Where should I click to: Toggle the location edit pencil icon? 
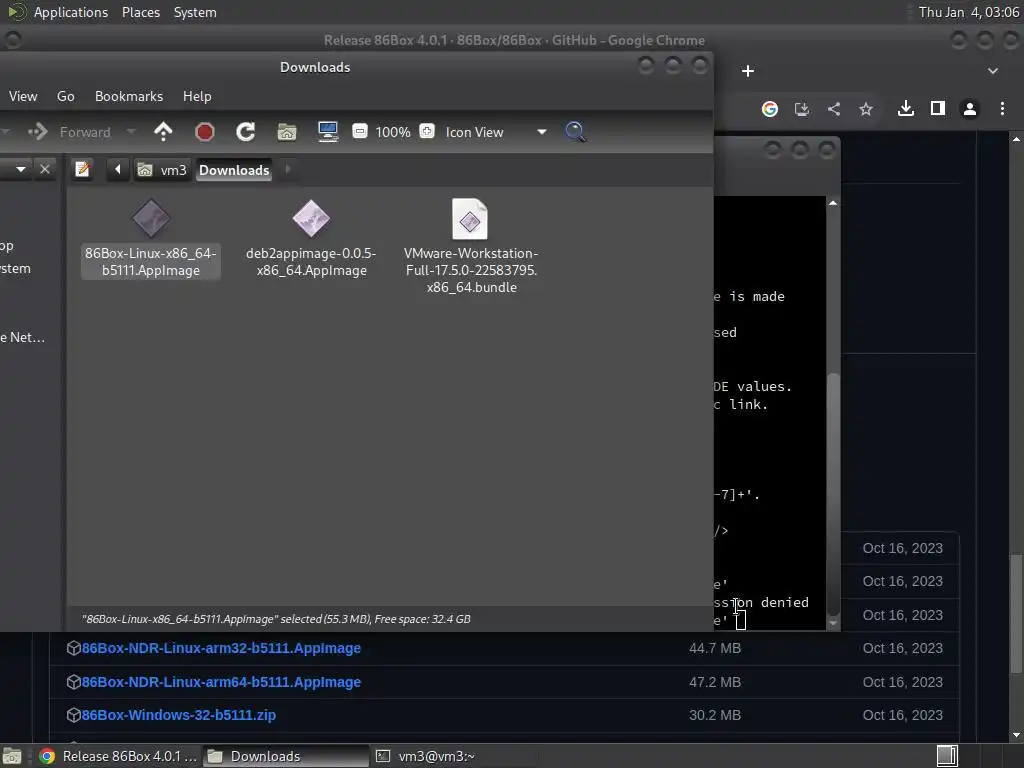82,170
